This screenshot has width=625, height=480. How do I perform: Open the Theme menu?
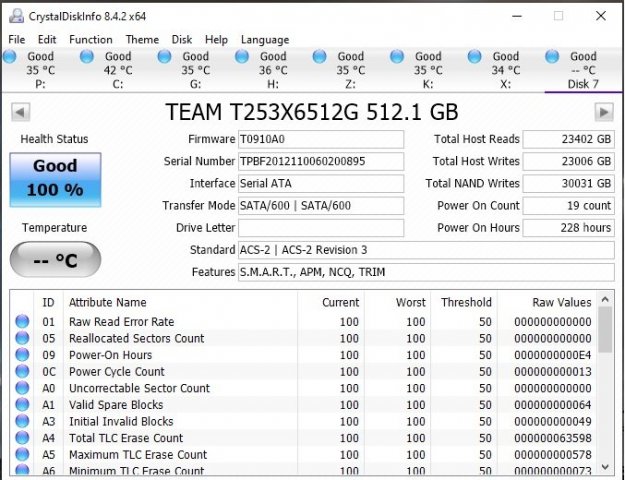point(142,39)
